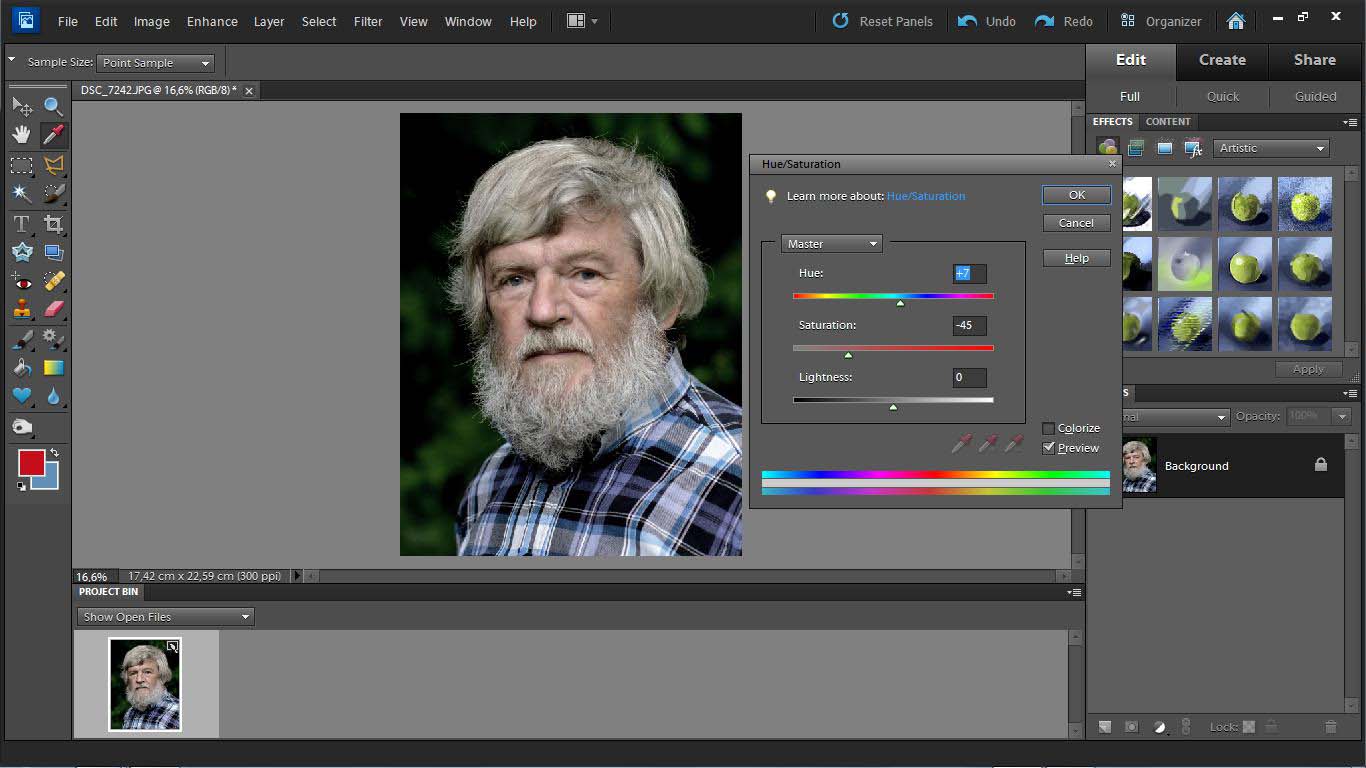This screenshot has height=768, width=1366.
Task: Select the Hand tool
Action: (21, 134)
